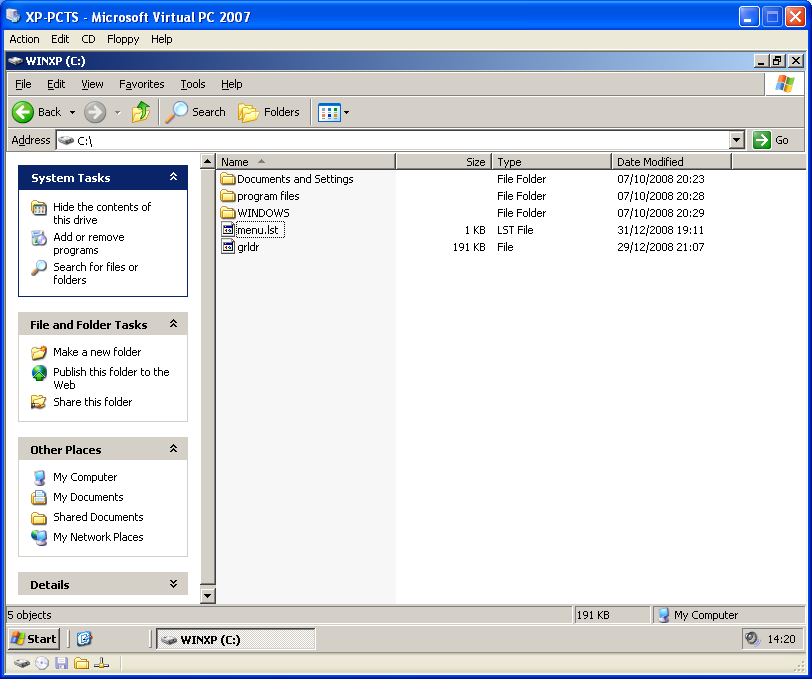
Task: Launch Internet Explorer from Quick Launch
Action: pos(84,639)
